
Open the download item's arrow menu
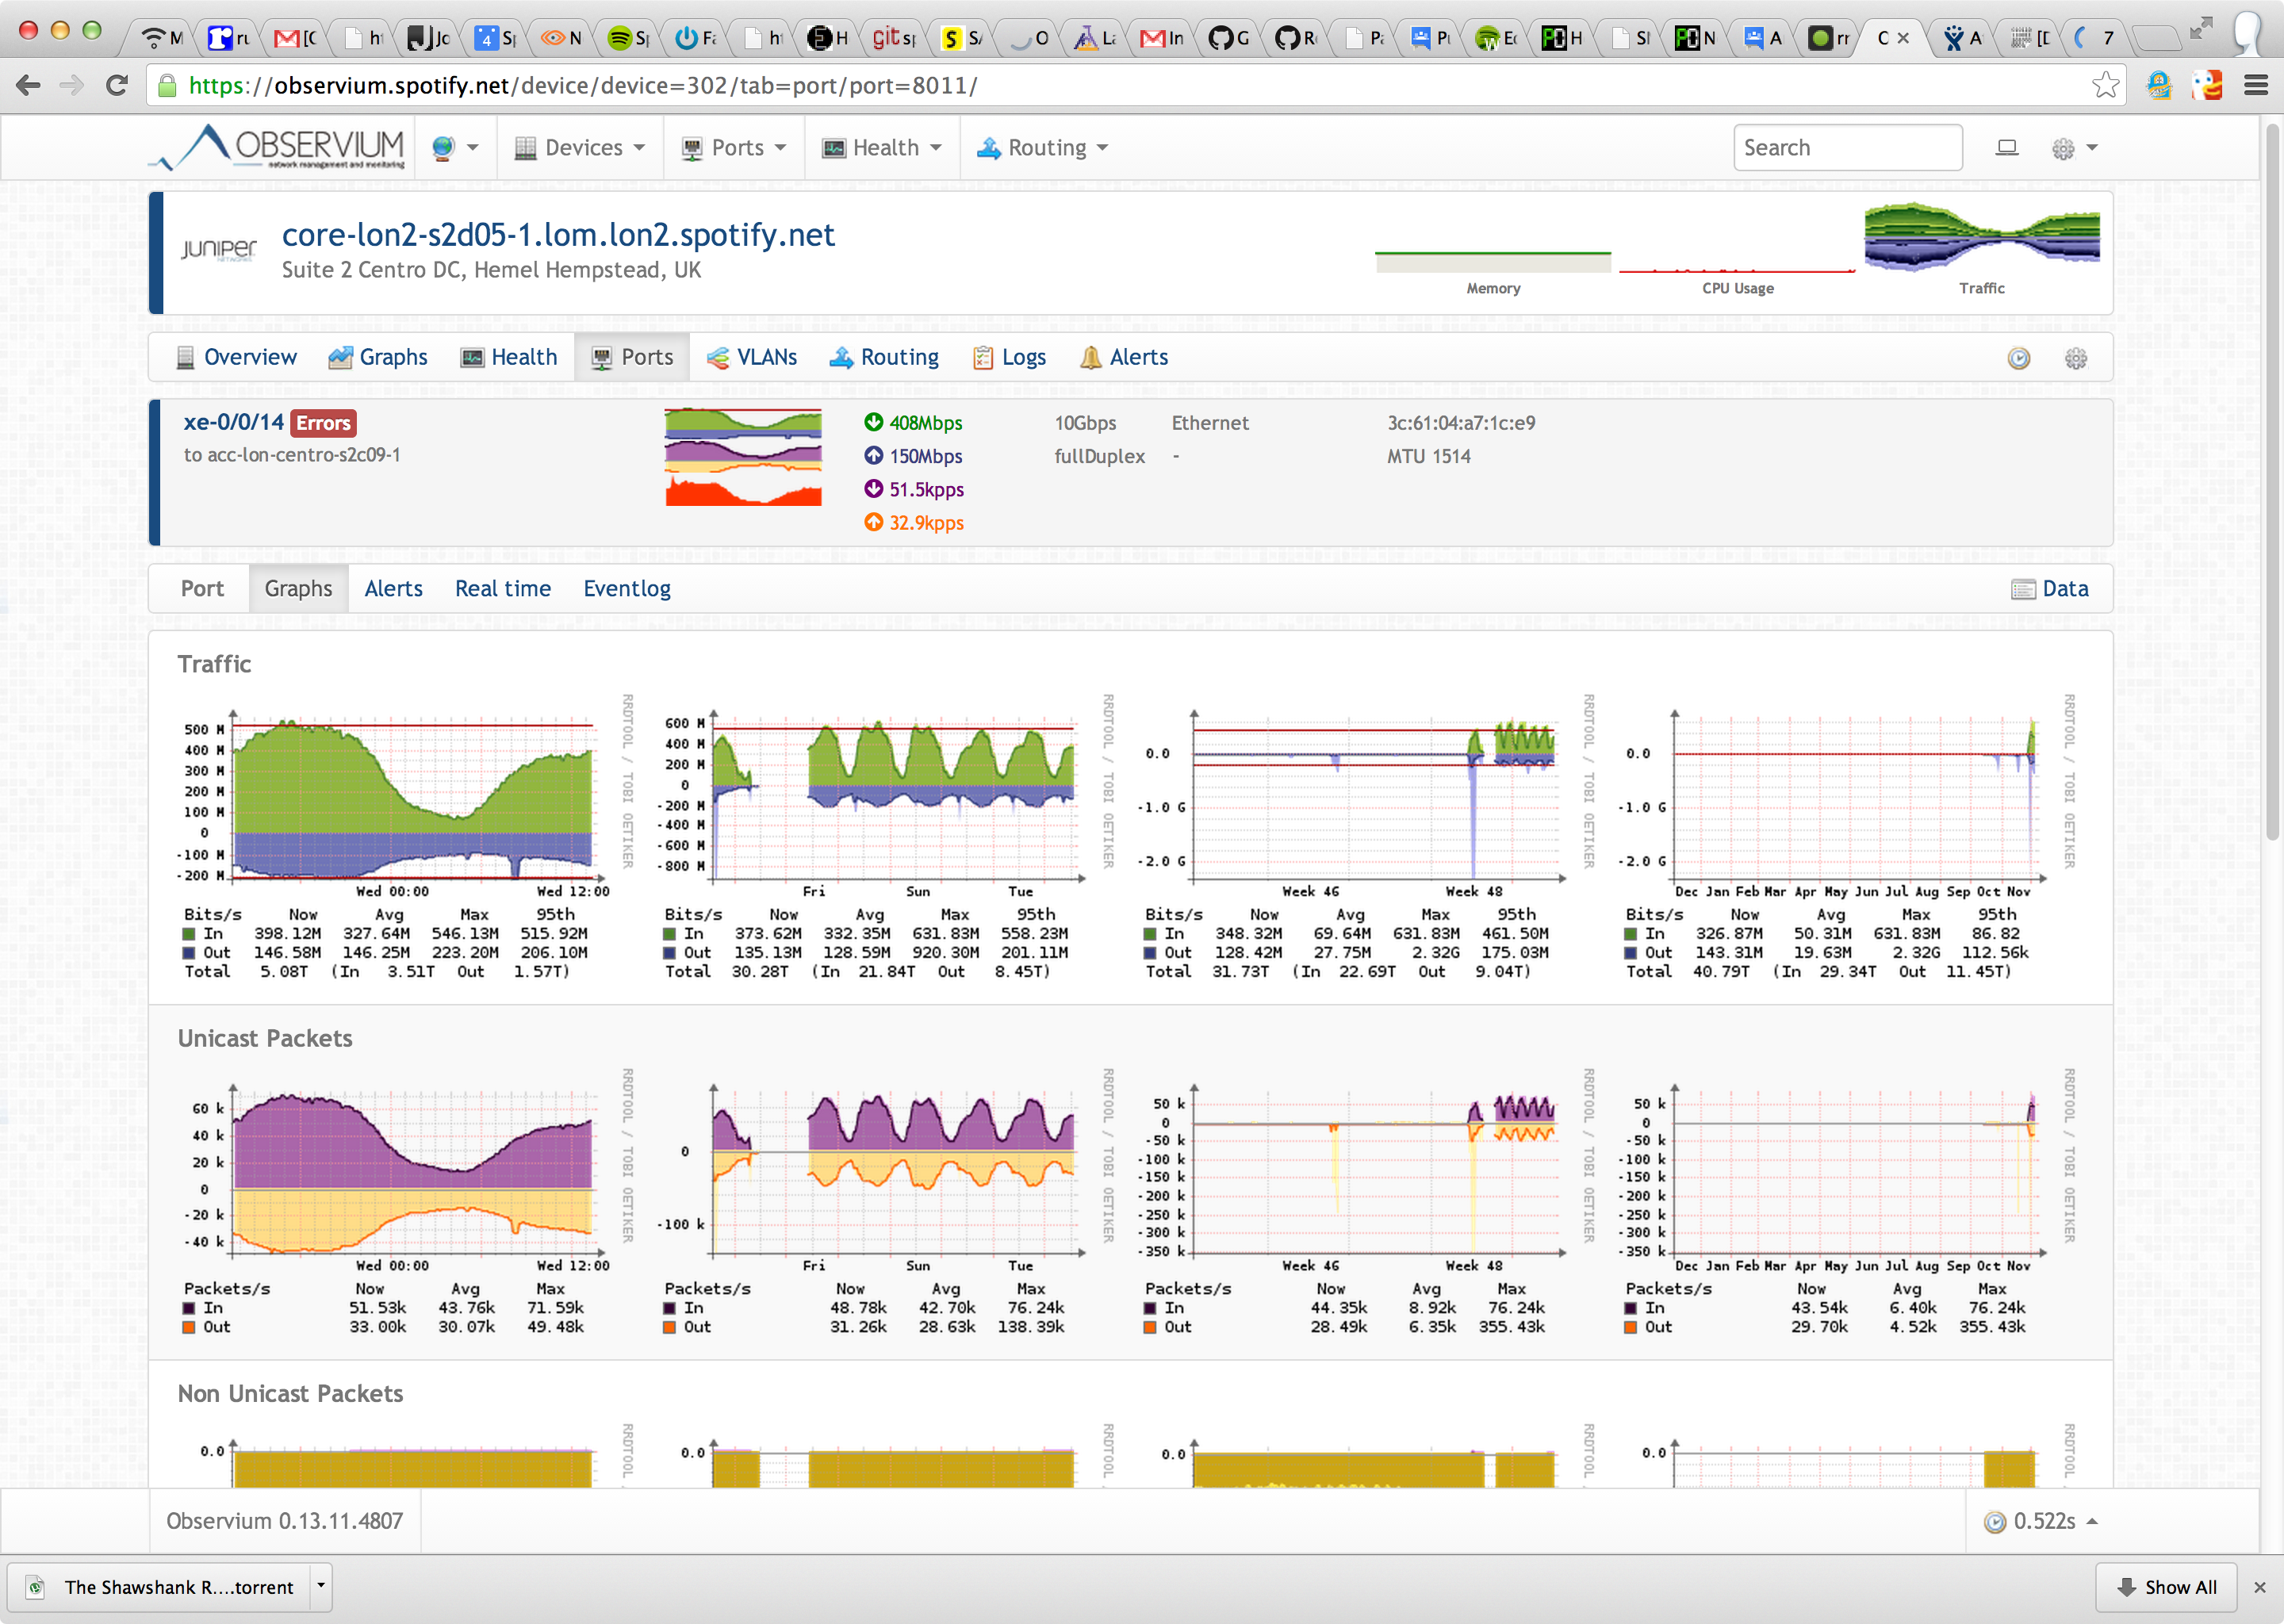320,1586
